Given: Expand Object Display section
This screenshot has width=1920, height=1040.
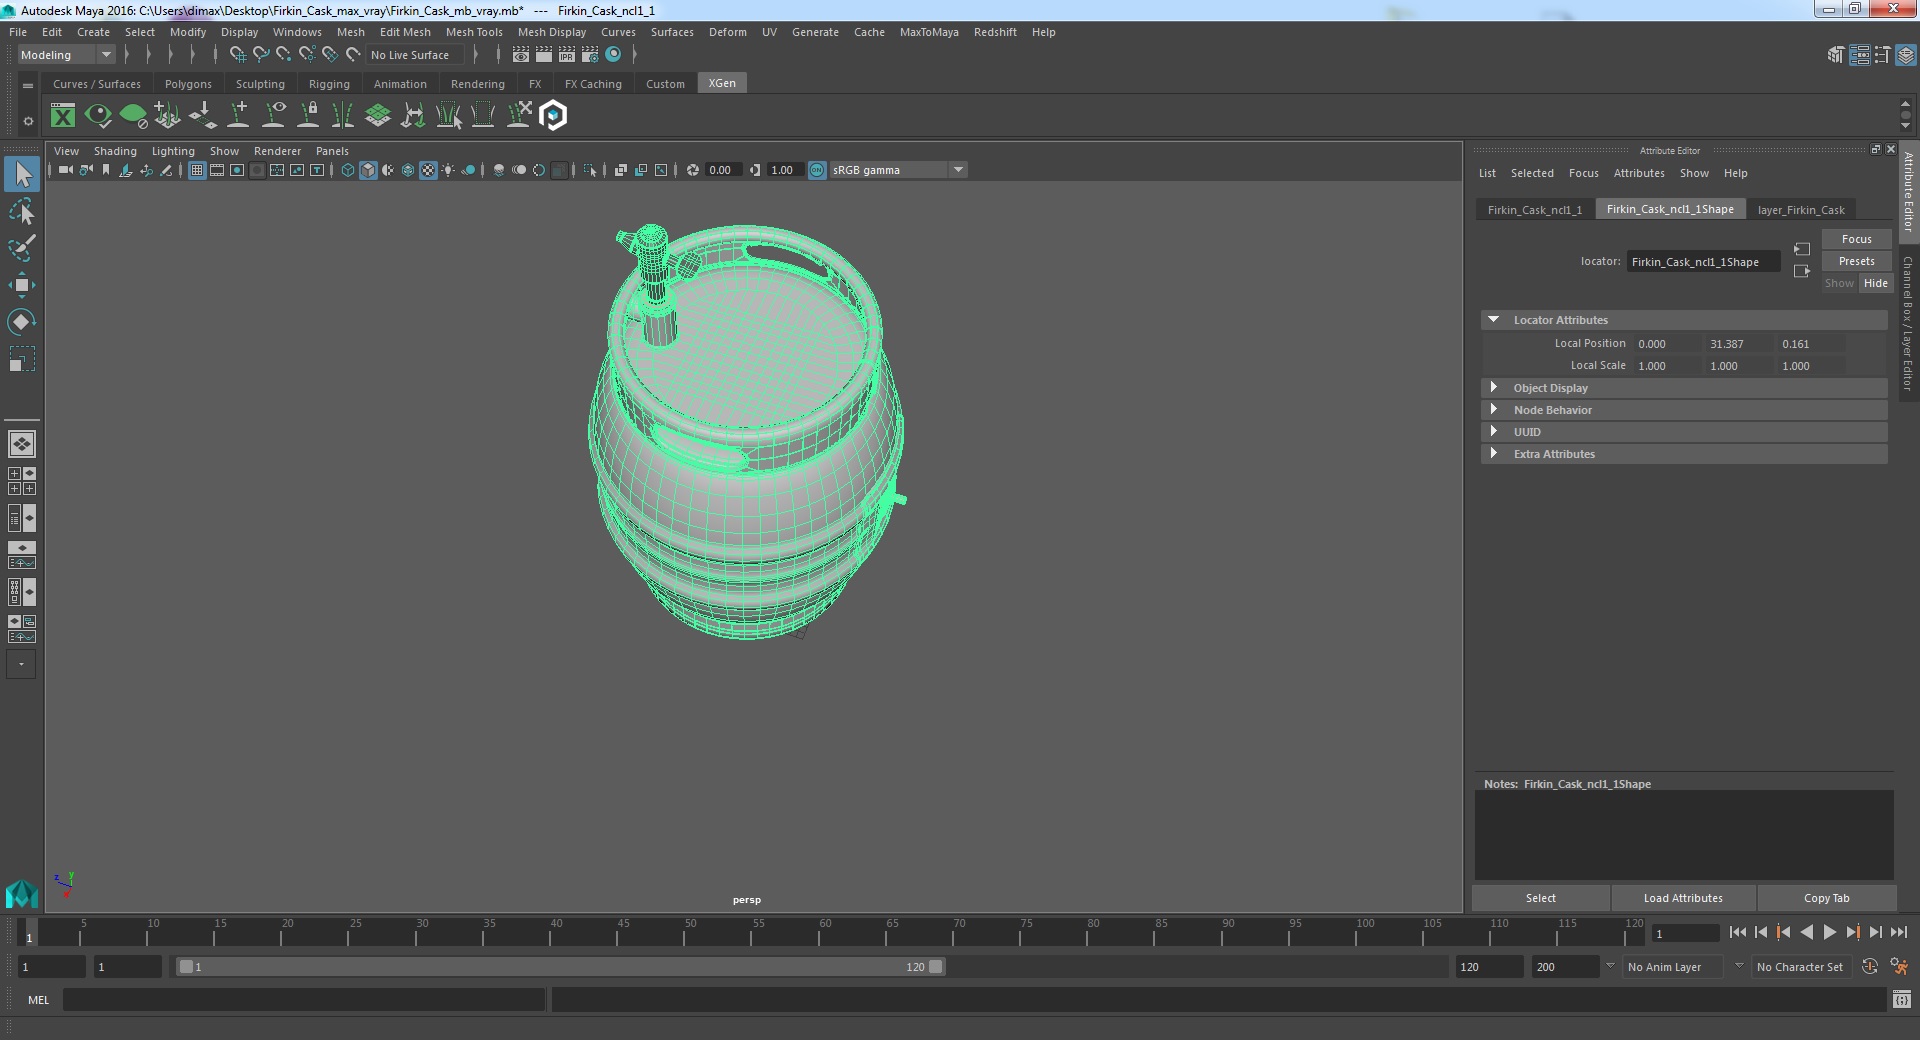Looking at the screenshot, I should (x=1493, y=388).
